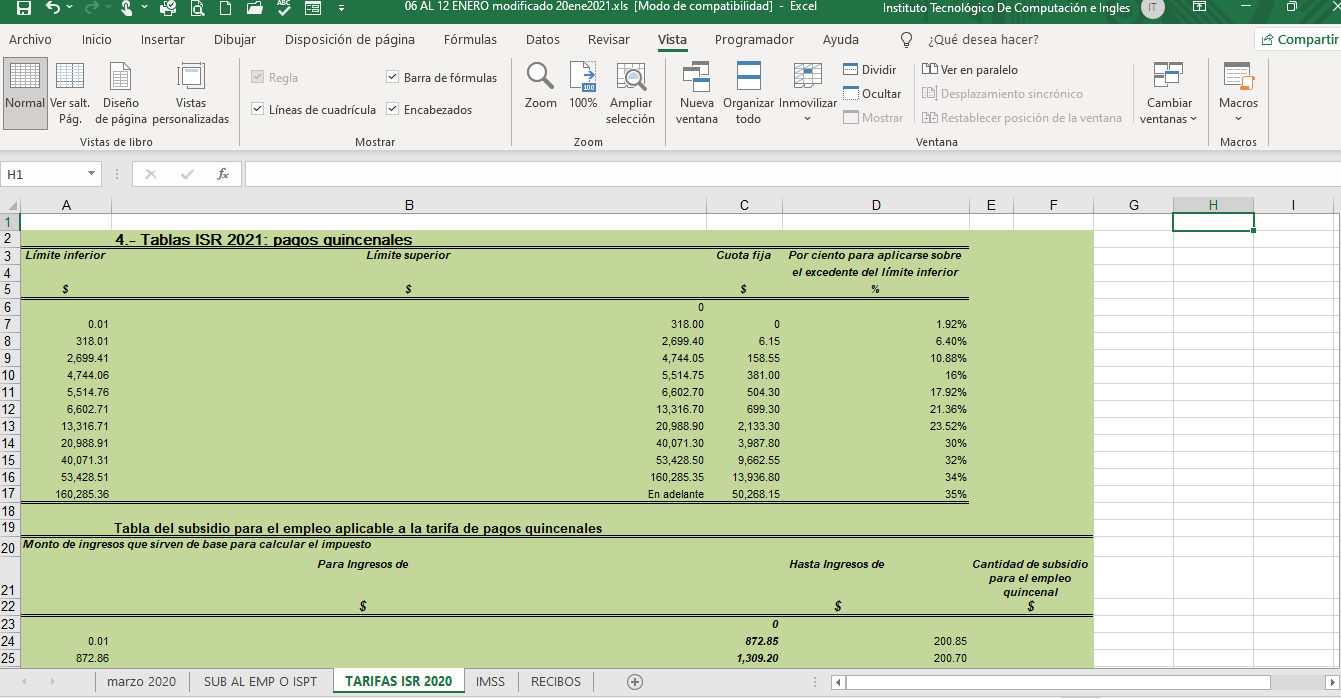1341x699 pixels.
Task: Open the IMSS sheet tab
Action: [x=490, y=681]
